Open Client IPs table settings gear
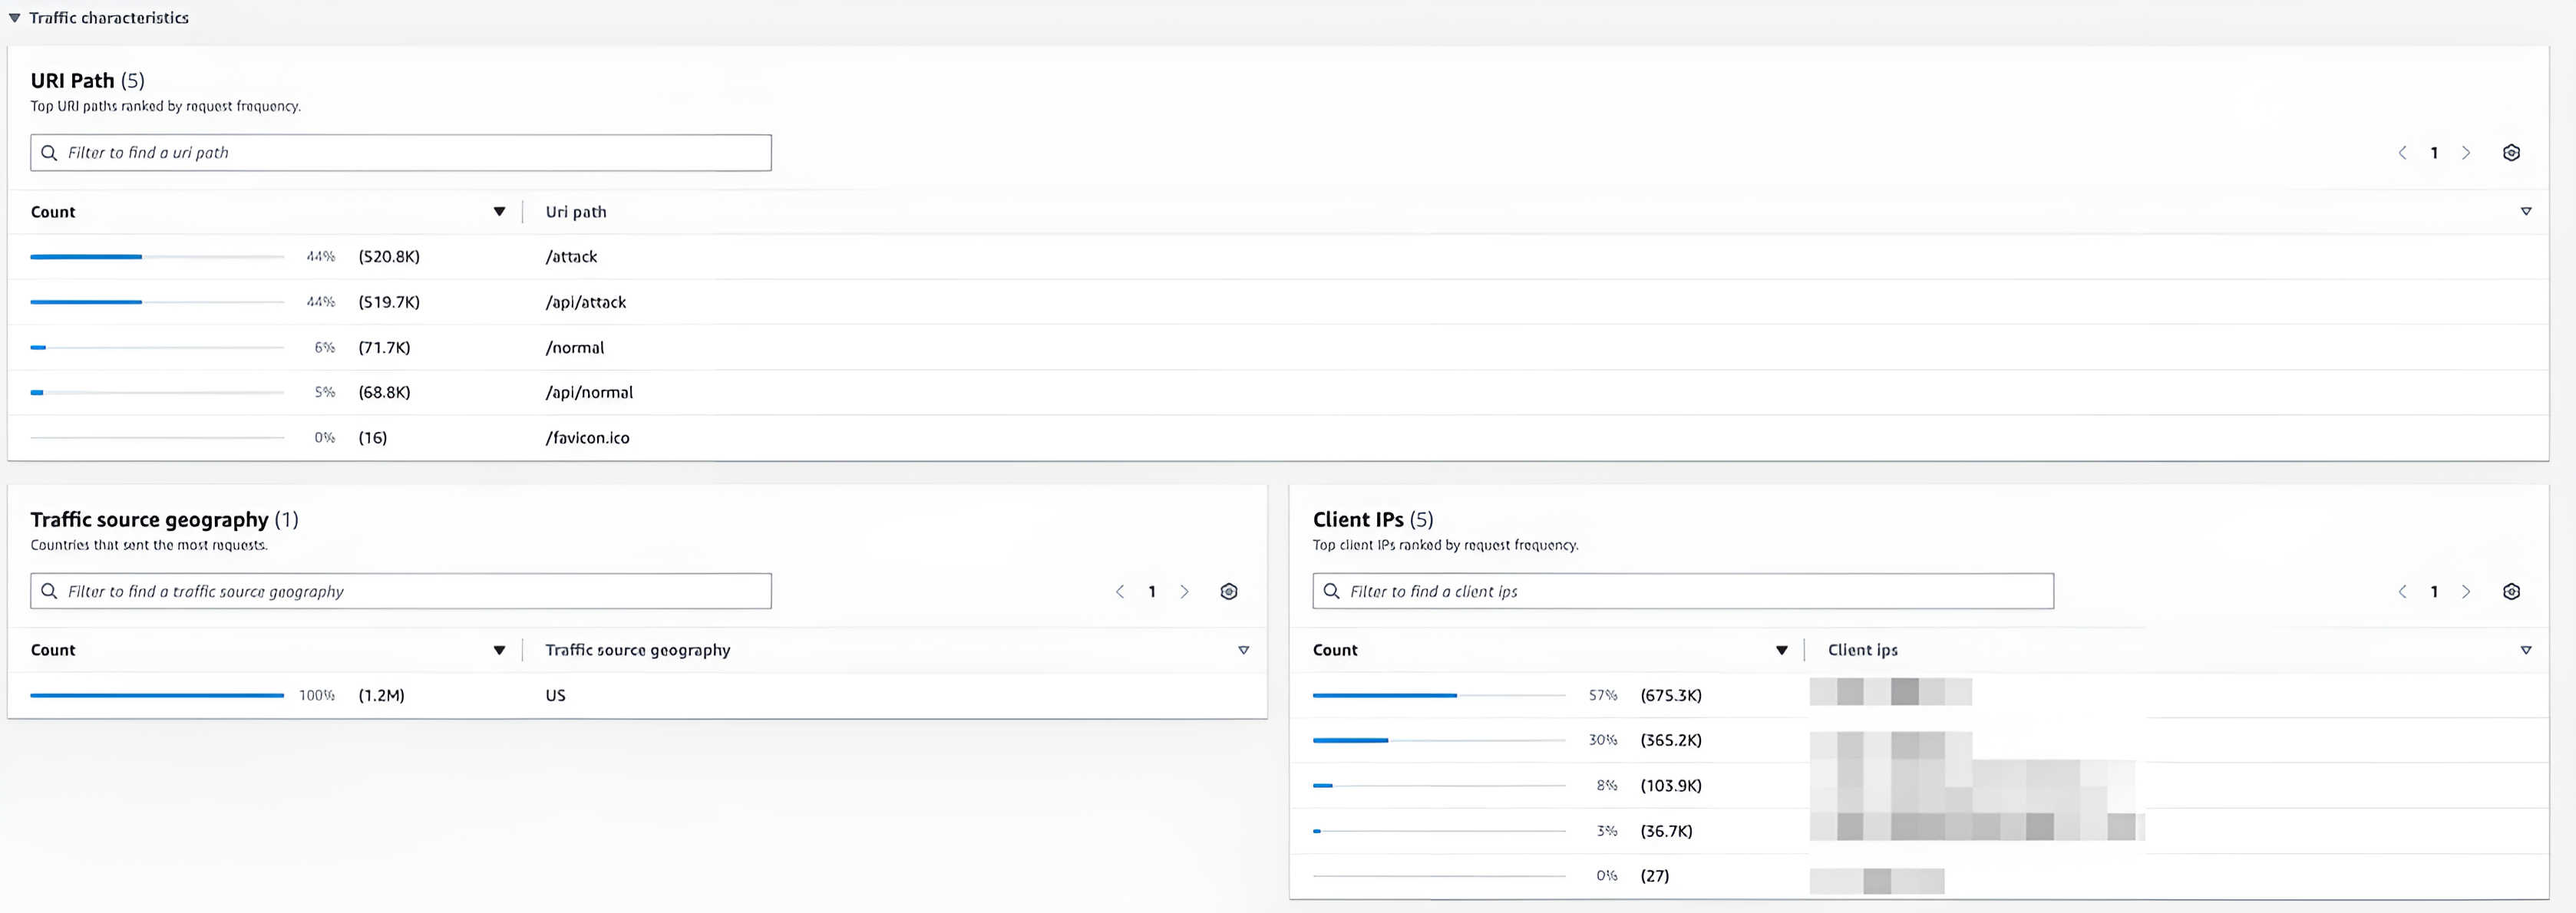The image size is (2576, 913). point(2510,592)
